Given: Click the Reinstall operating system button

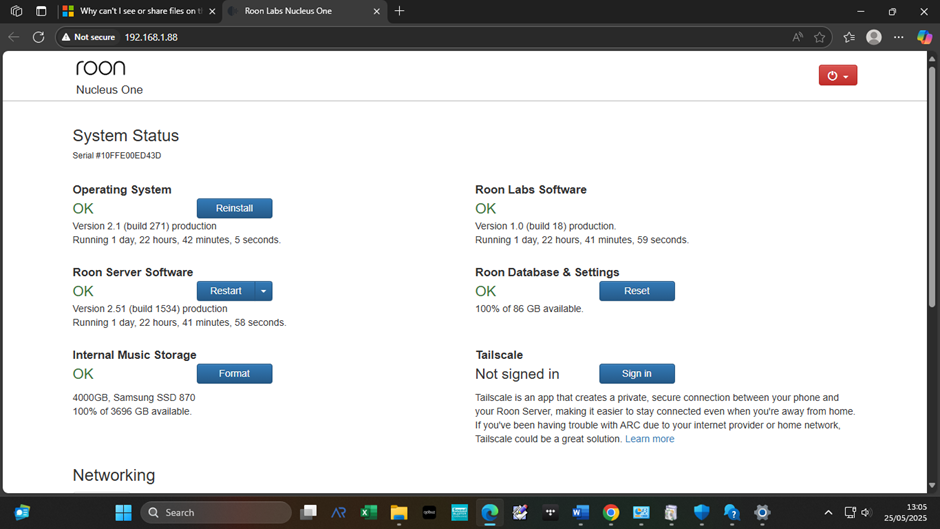Looking at the screenshot, I should click(x=234, y=208).
